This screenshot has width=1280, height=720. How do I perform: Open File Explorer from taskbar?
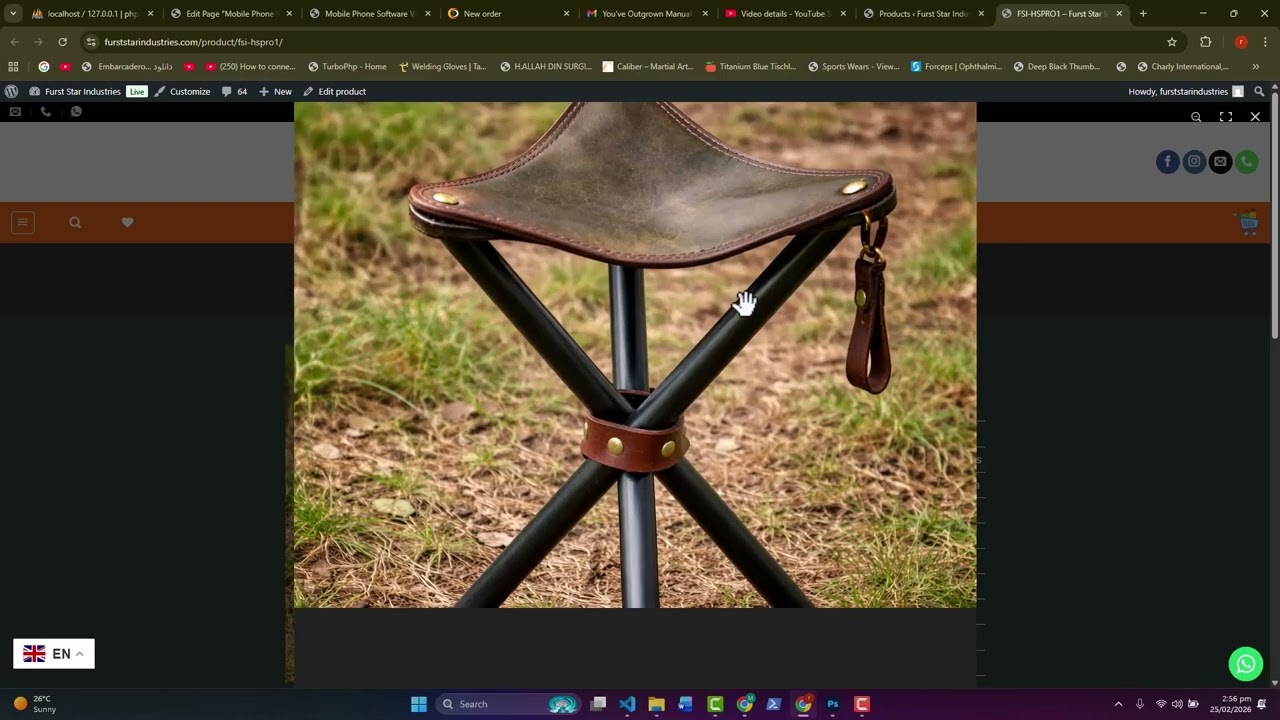(x=656, y=704)
